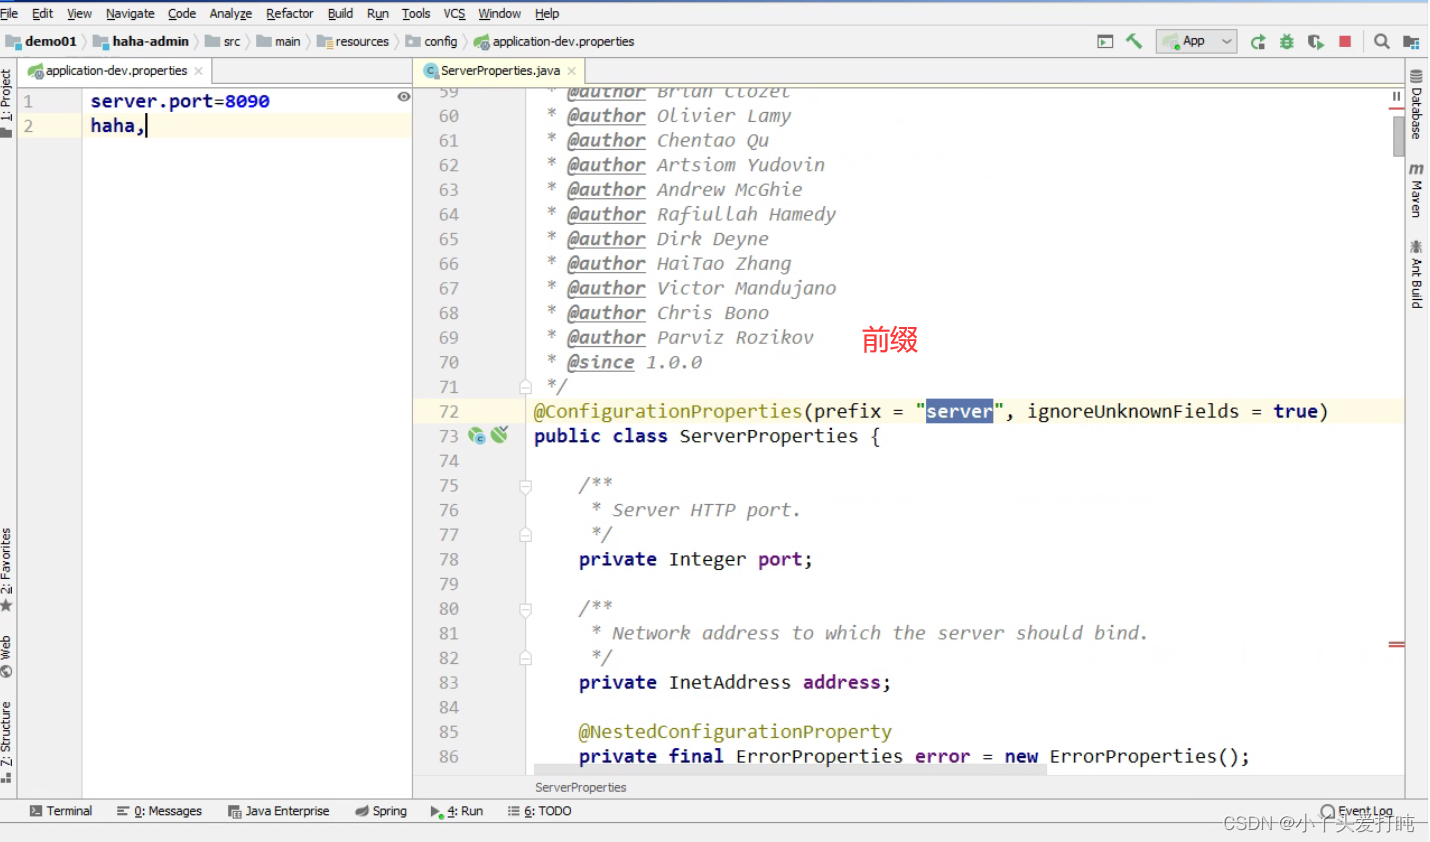Open the Favorites tool window
The image size is (1430, 842).
[x=7, y=570]
